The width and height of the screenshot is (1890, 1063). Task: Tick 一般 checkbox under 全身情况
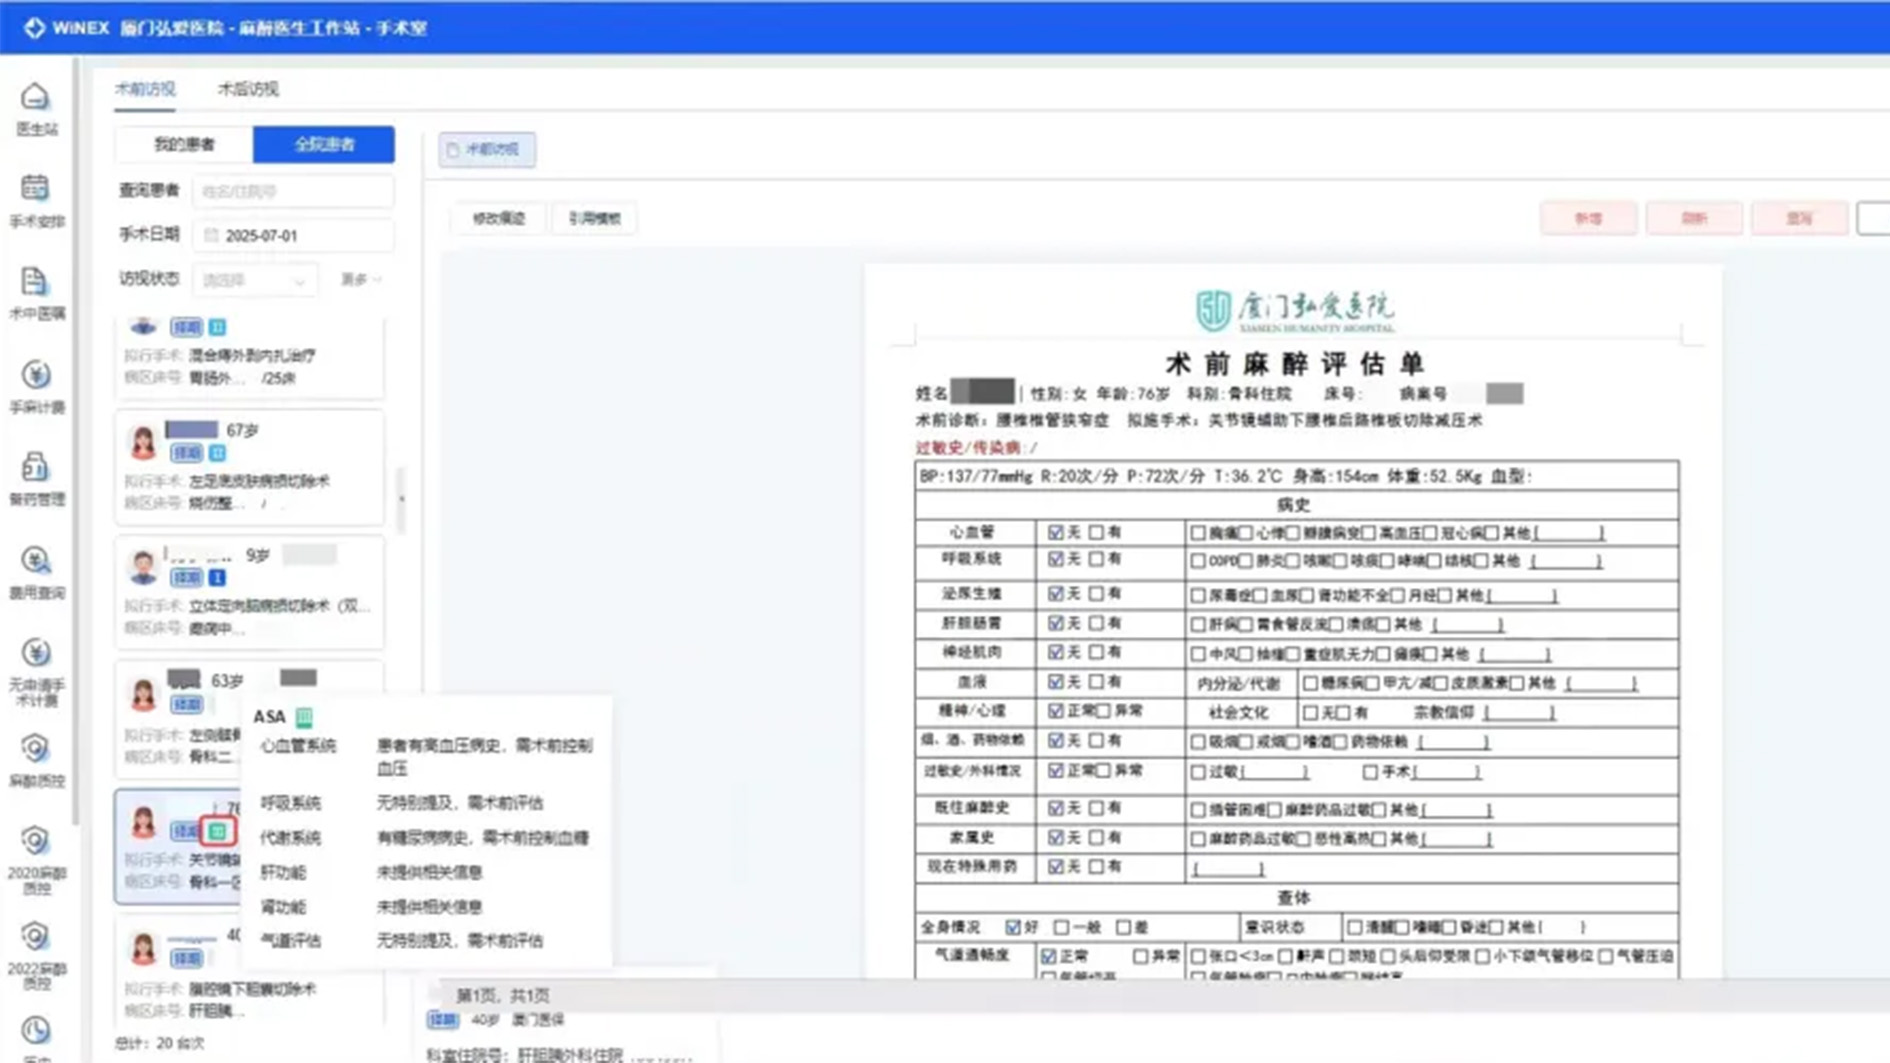[x=1061, y=928]
